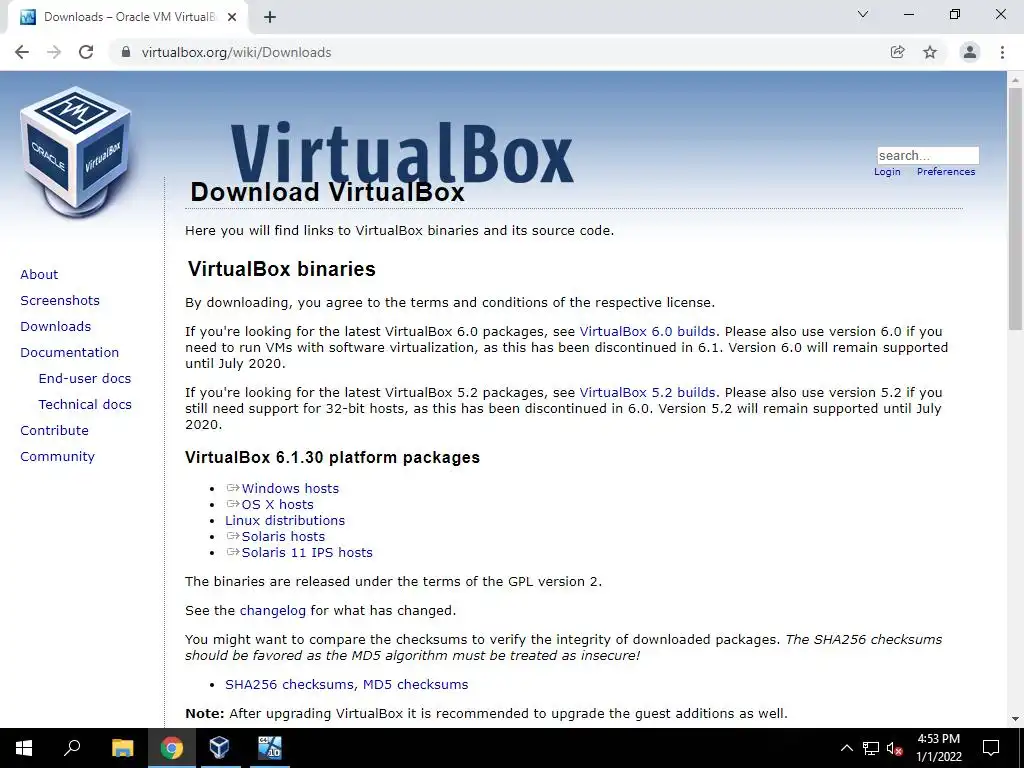Select the Downloads browser tab
Image resolution: width=1024 pixels, height=768 pixels.
[x=127, y=17]
